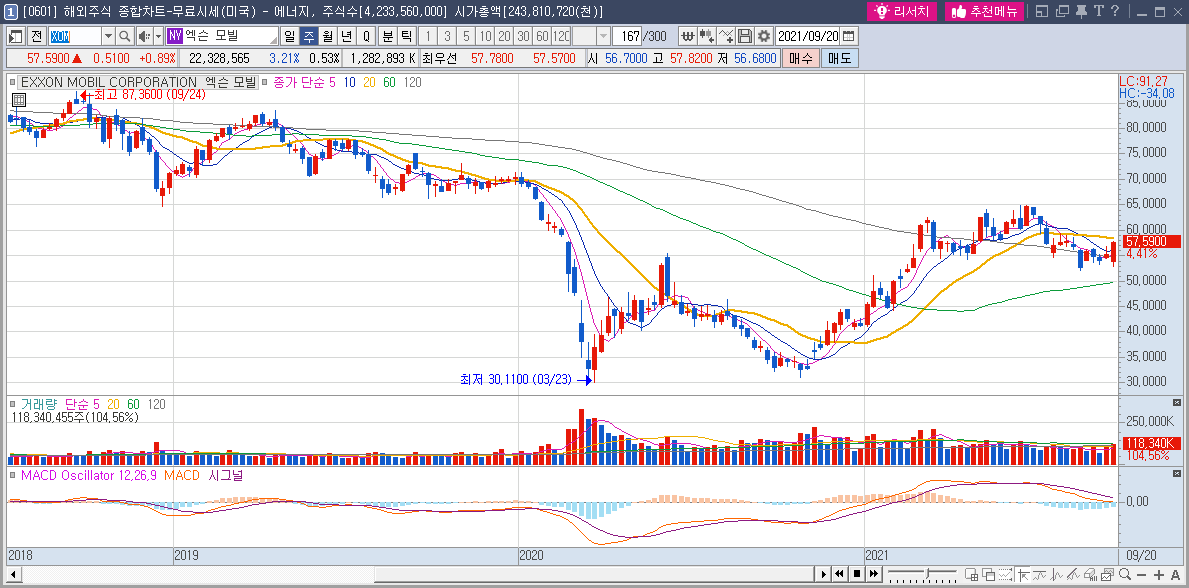Click the play button in bottom bar

pos(824,574)
